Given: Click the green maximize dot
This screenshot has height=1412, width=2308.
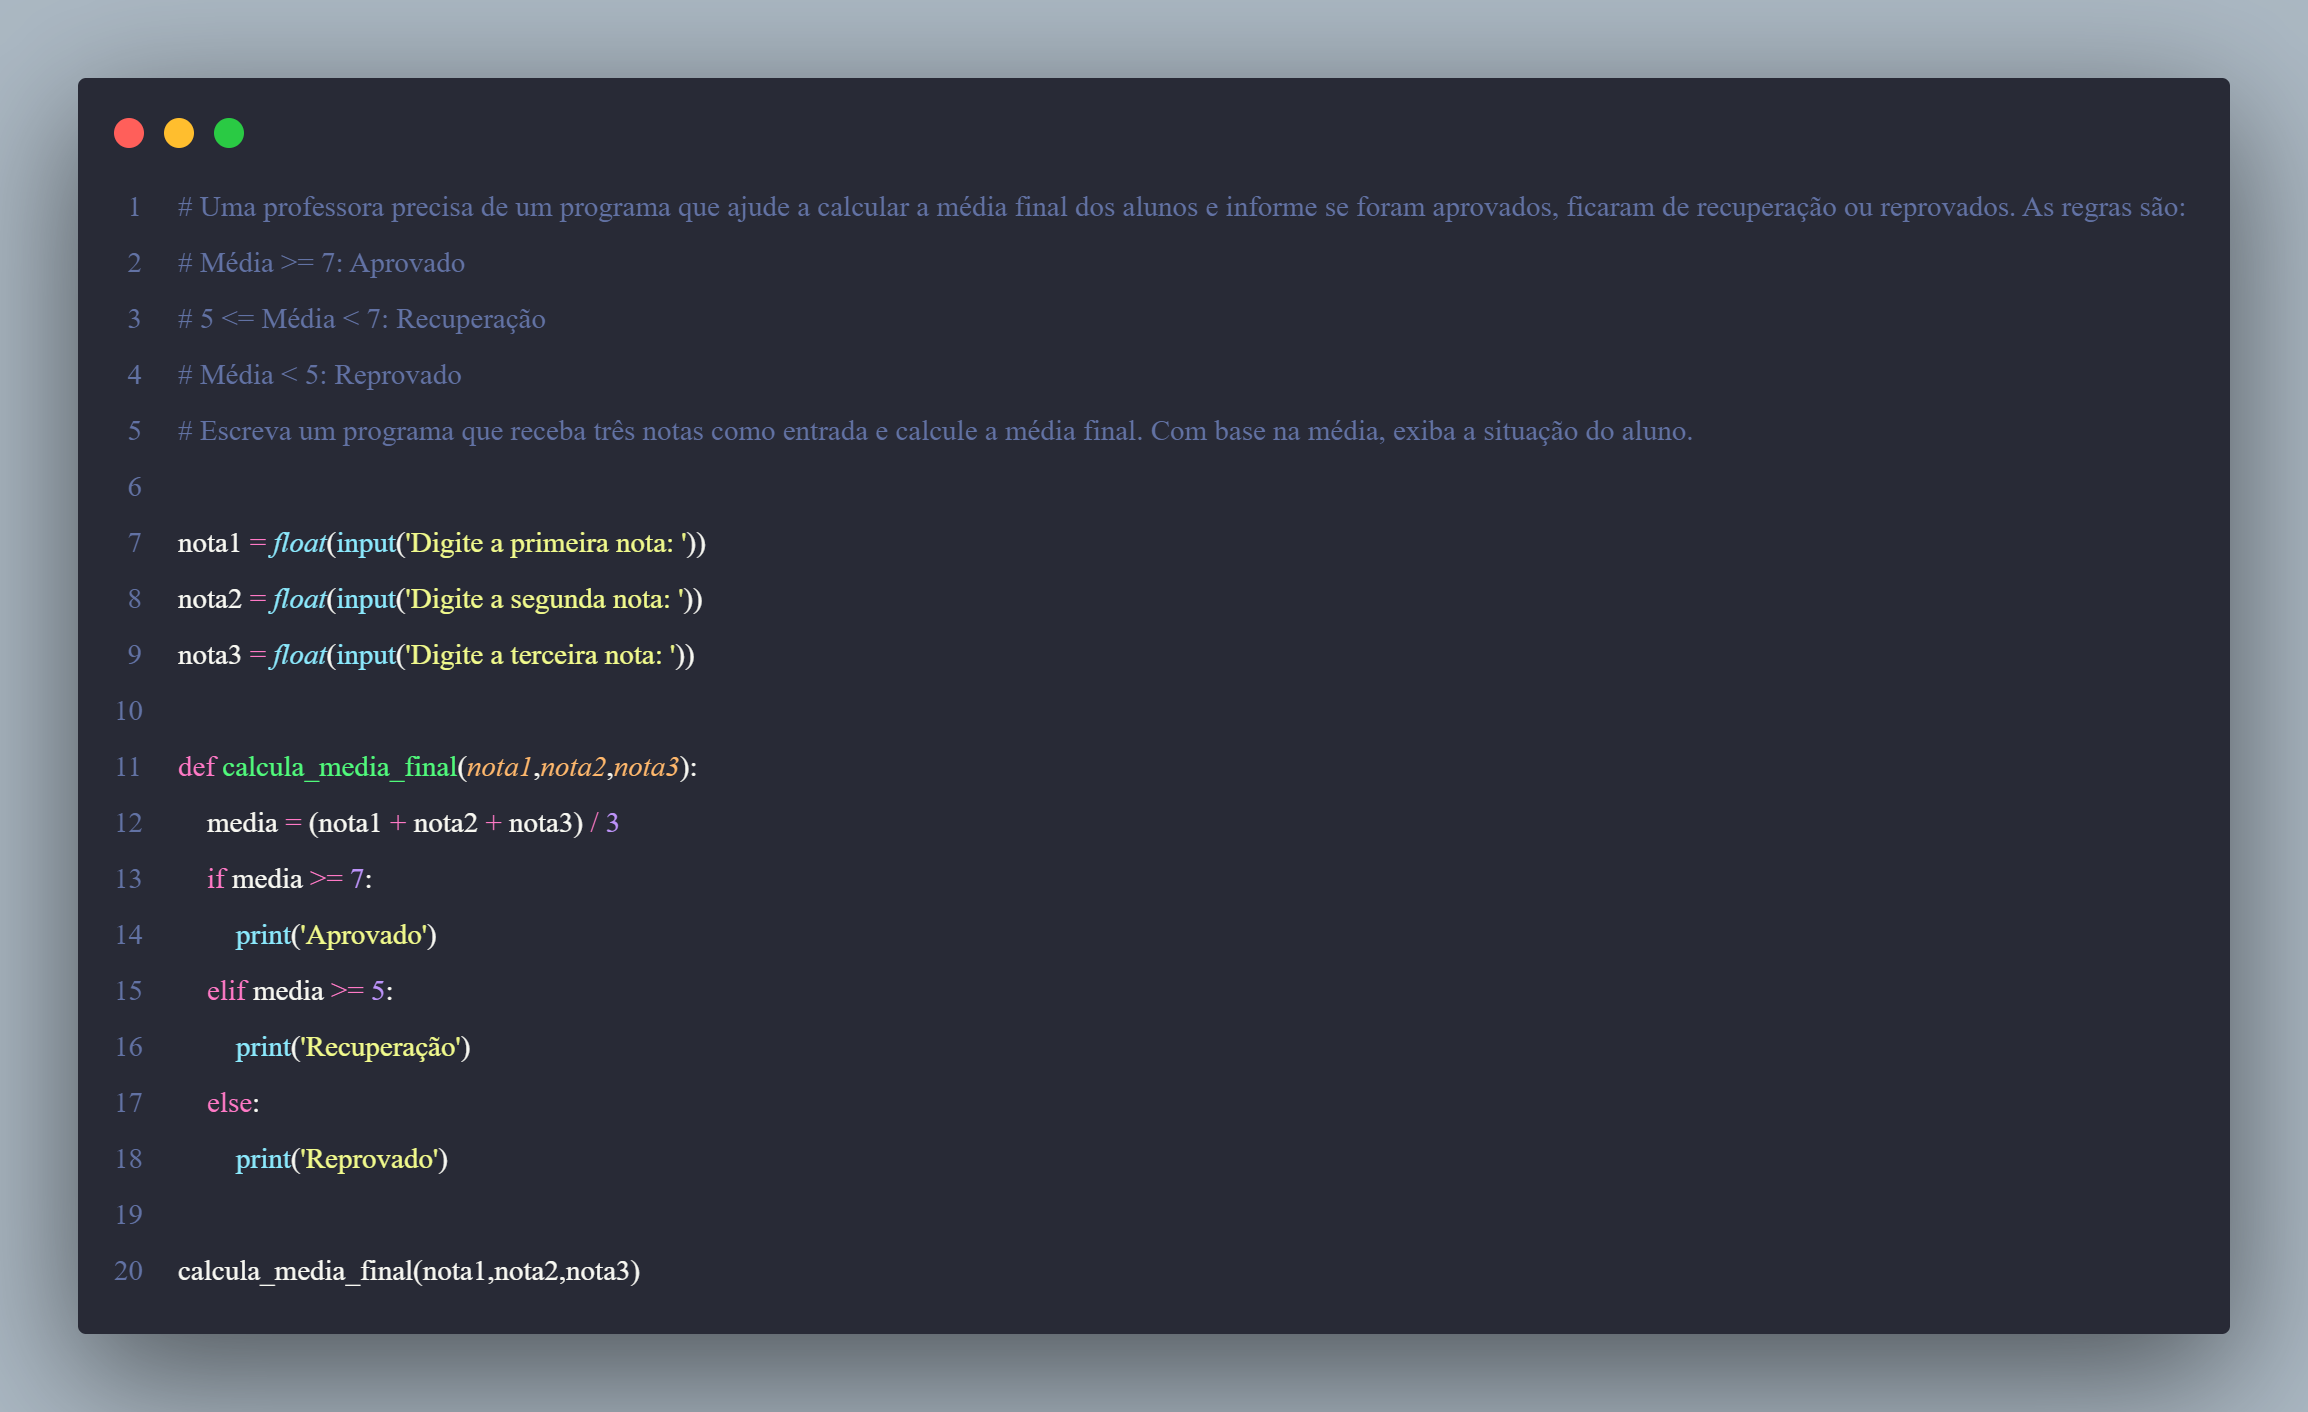Looking at the screenshot, I should 229,133.
